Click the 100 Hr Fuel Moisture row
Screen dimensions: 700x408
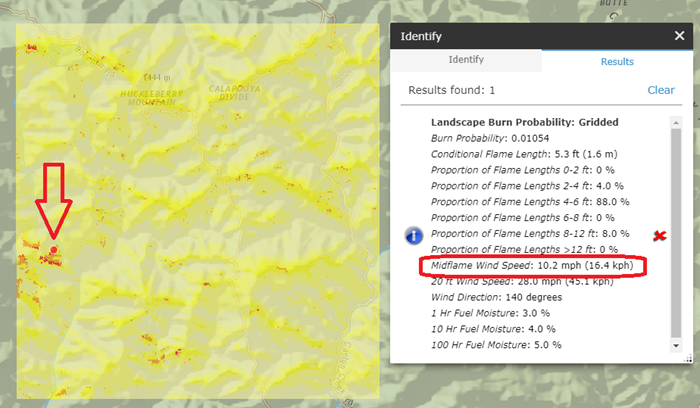click(496, 345)
